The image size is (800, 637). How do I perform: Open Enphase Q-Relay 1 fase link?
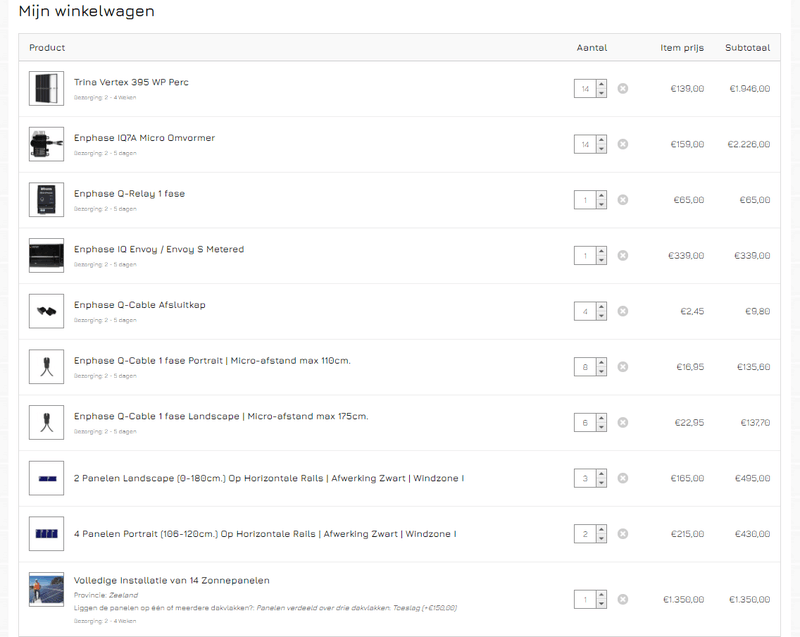point(129,194)
